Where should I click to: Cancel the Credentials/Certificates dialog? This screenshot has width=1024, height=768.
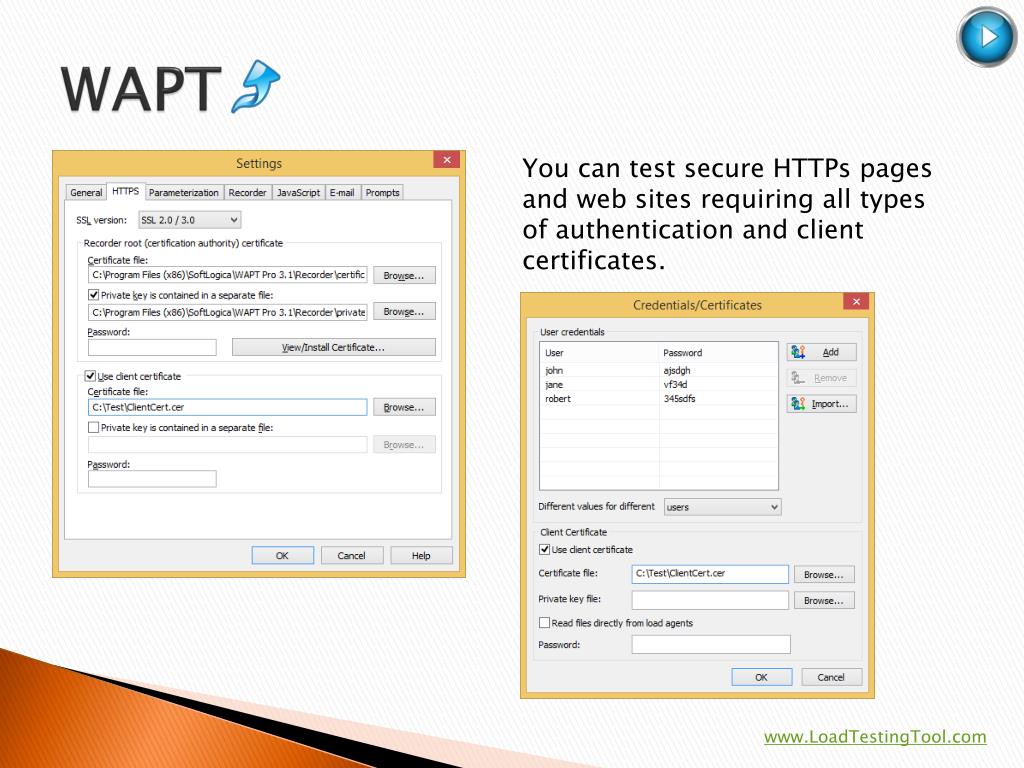click(x=831, y=677)
